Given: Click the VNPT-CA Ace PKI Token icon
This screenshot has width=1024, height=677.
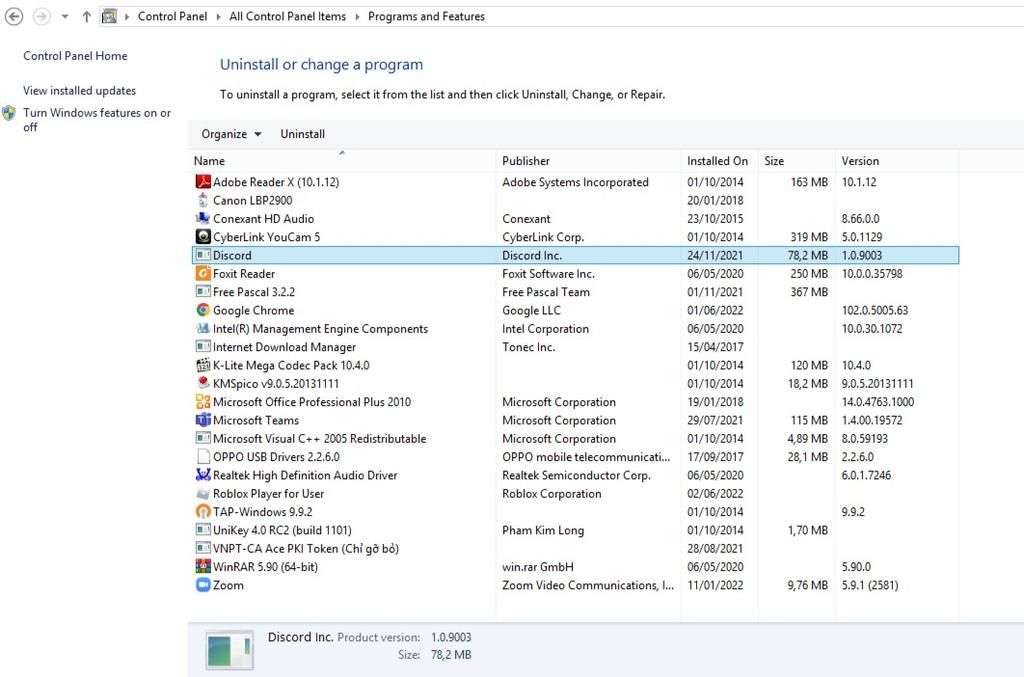Looking at the screenshot, I should (x=203, y=548).
